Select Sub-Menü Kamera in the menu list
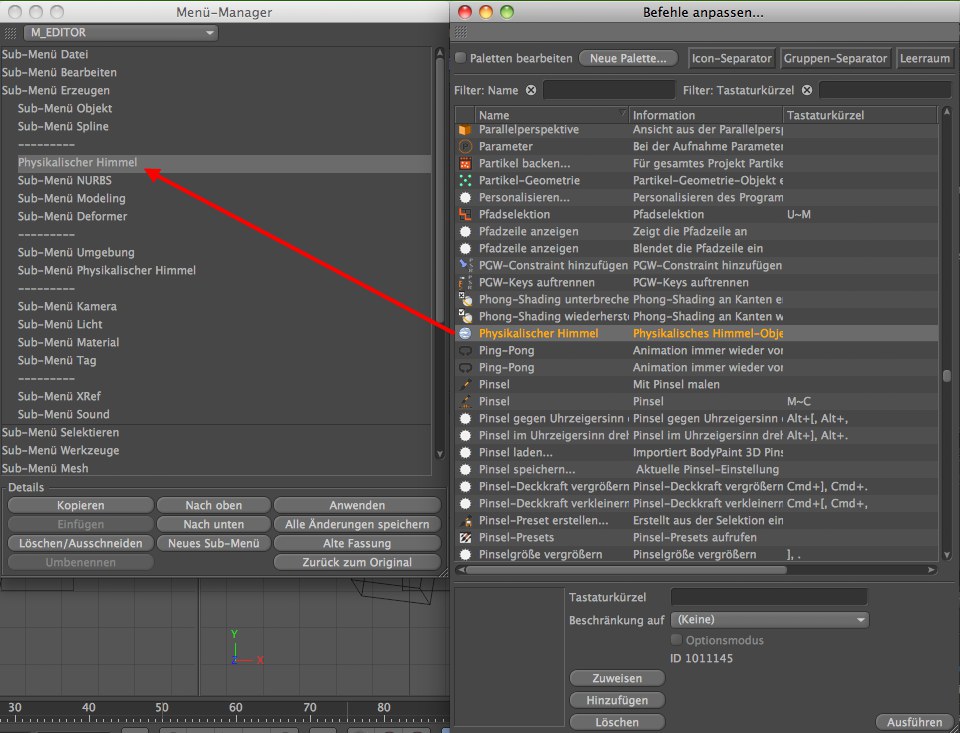960x733 pixels. (x=67, y=306)
